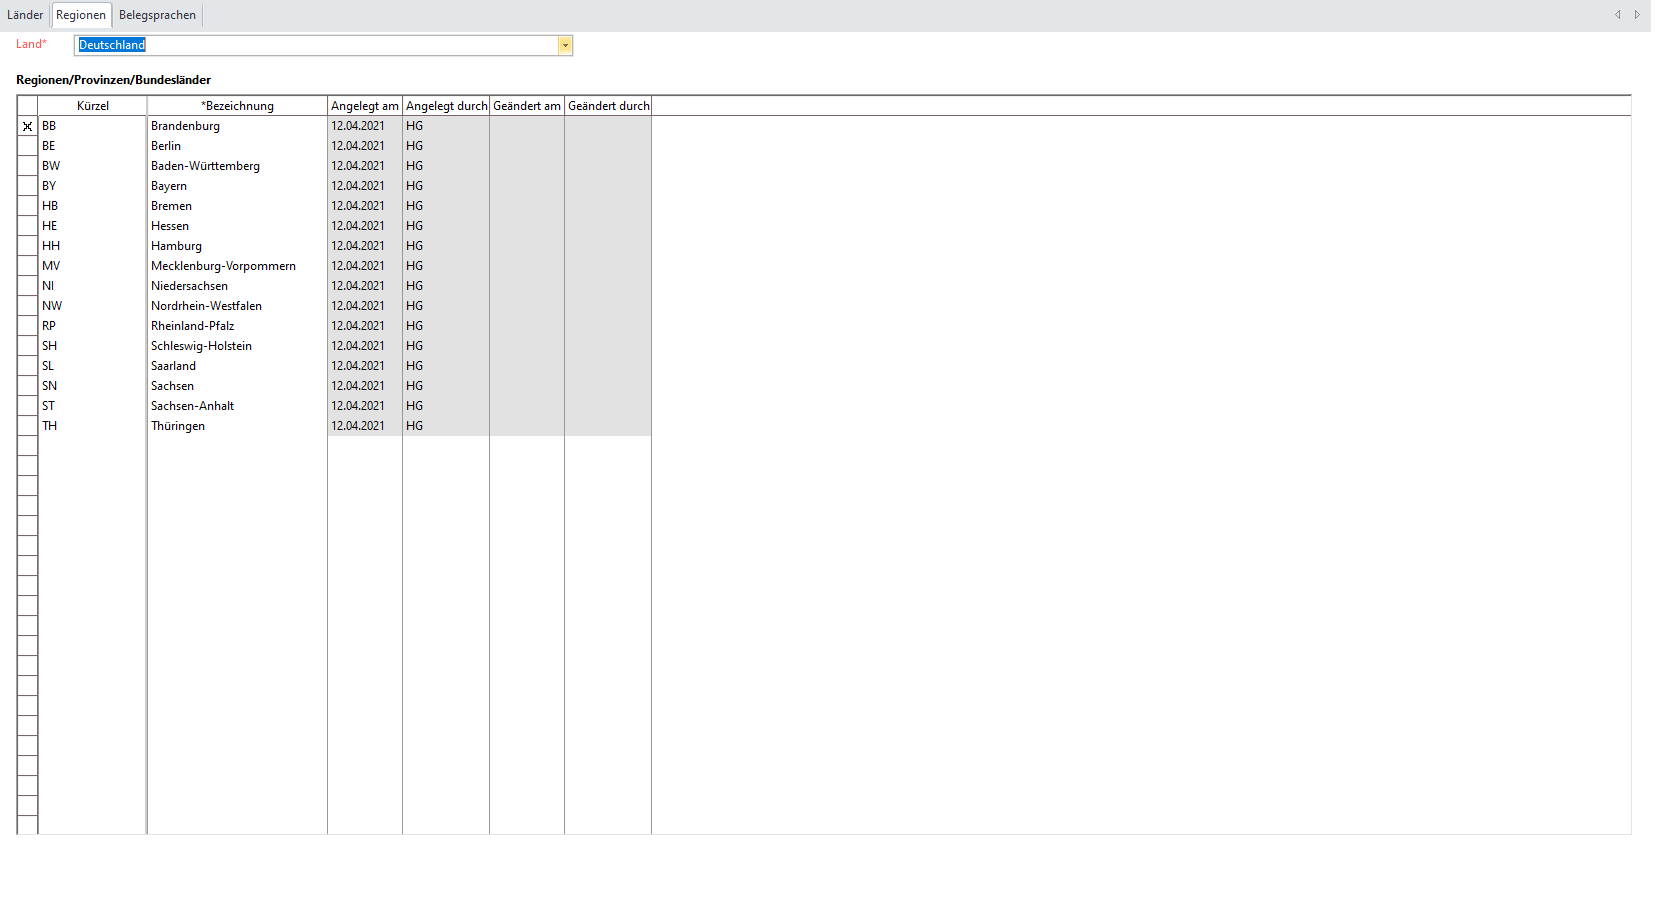This screenshot has width=1657, height=898.
Task: Switch to the Länder tab
Action: (25, 15)
